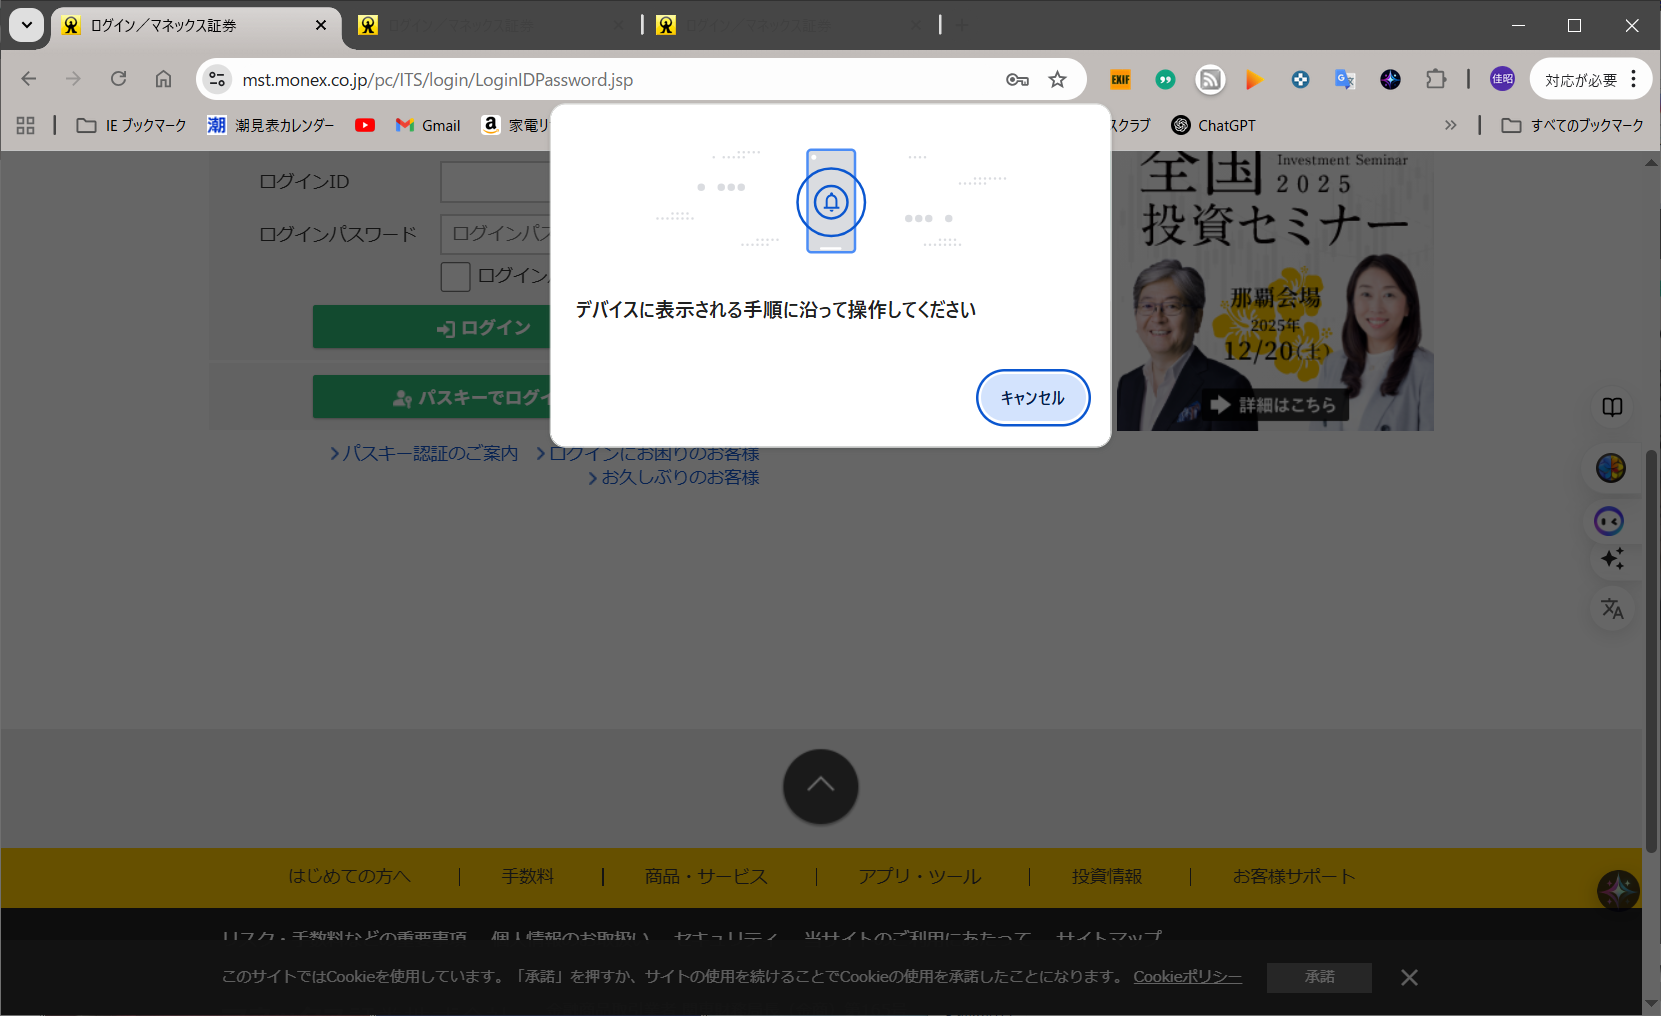Click the password manager key icon

[x=1017, y=80]
